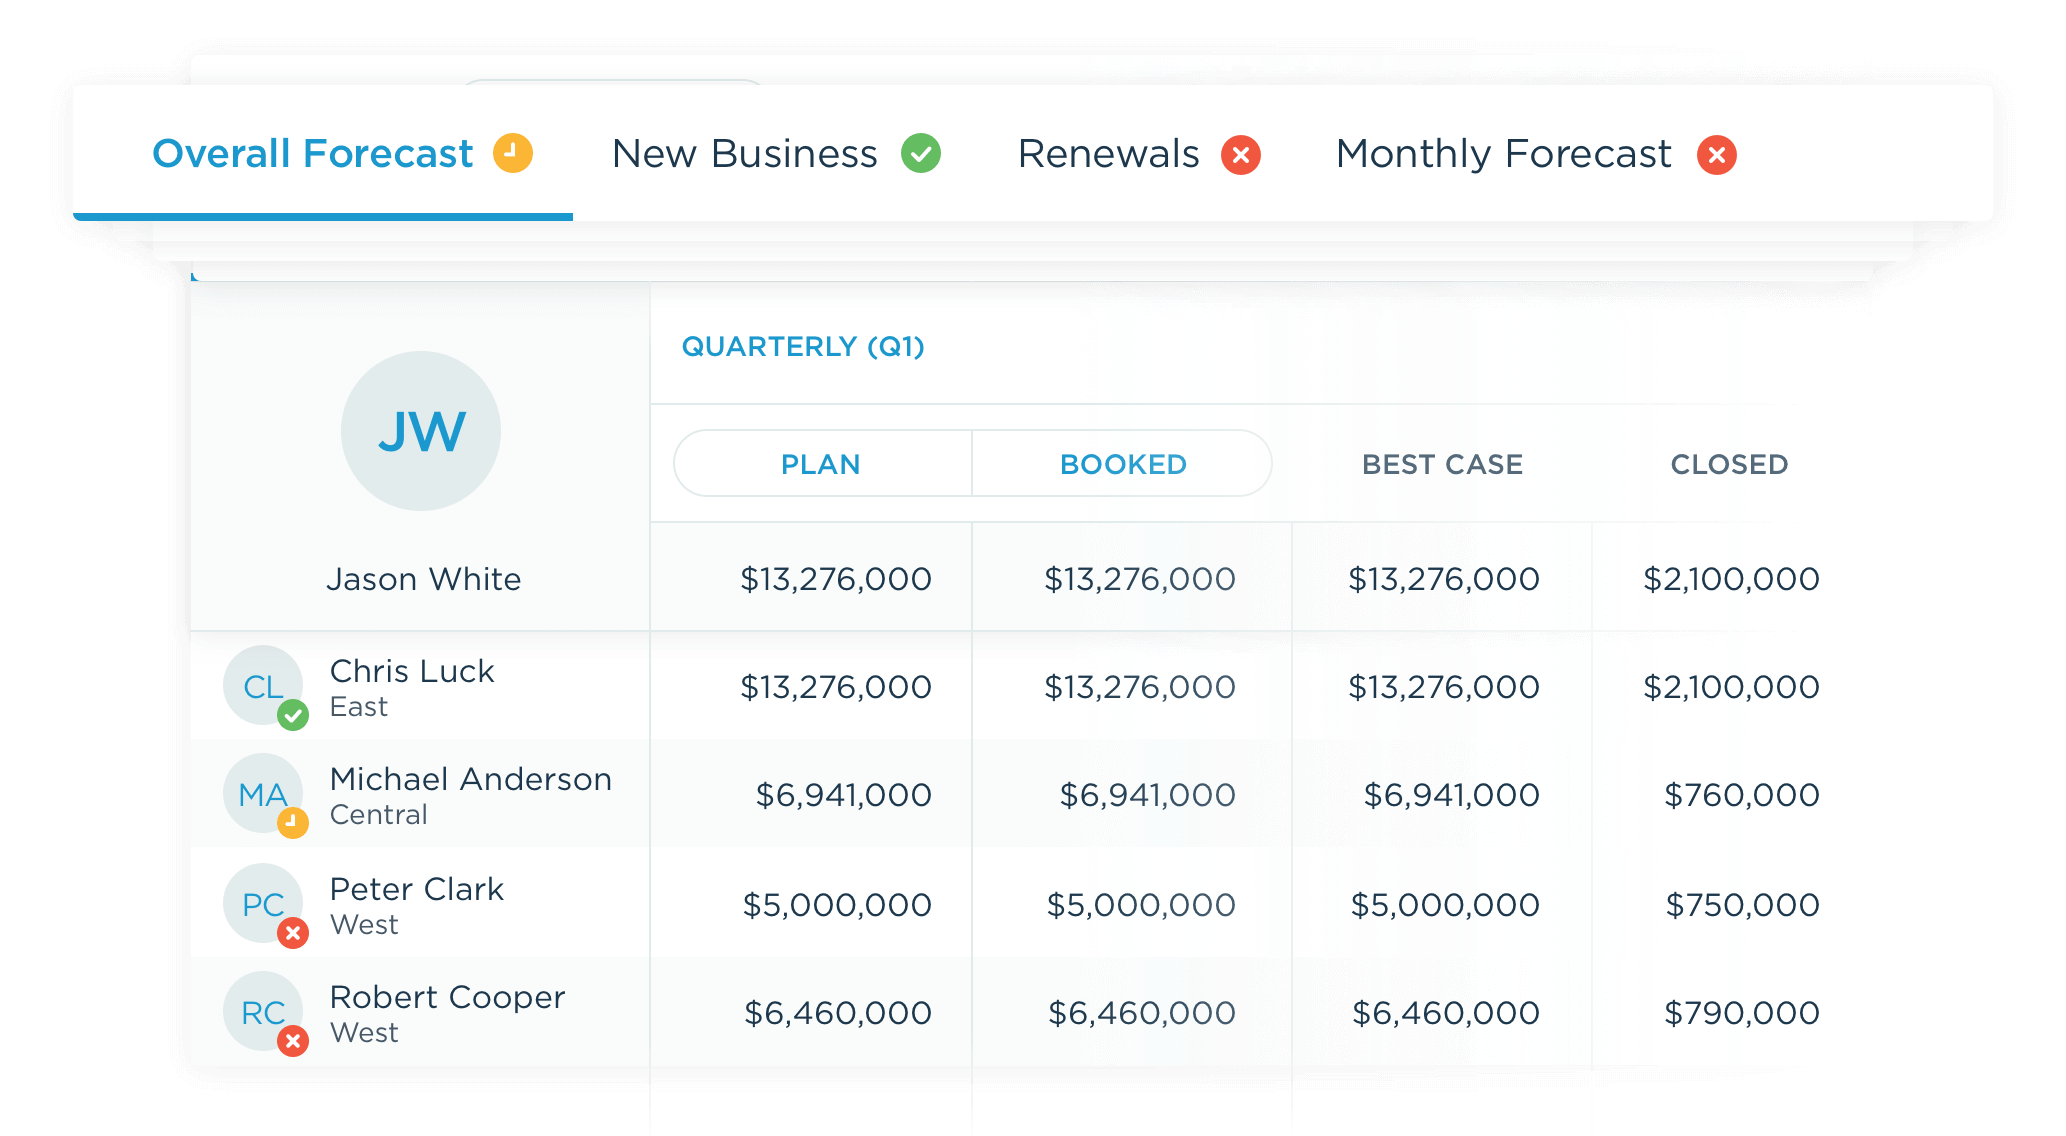Select the PLAN view toggle
Image resolution: width=2066 pixels, height=1136 pixels.
click(820, 463)
